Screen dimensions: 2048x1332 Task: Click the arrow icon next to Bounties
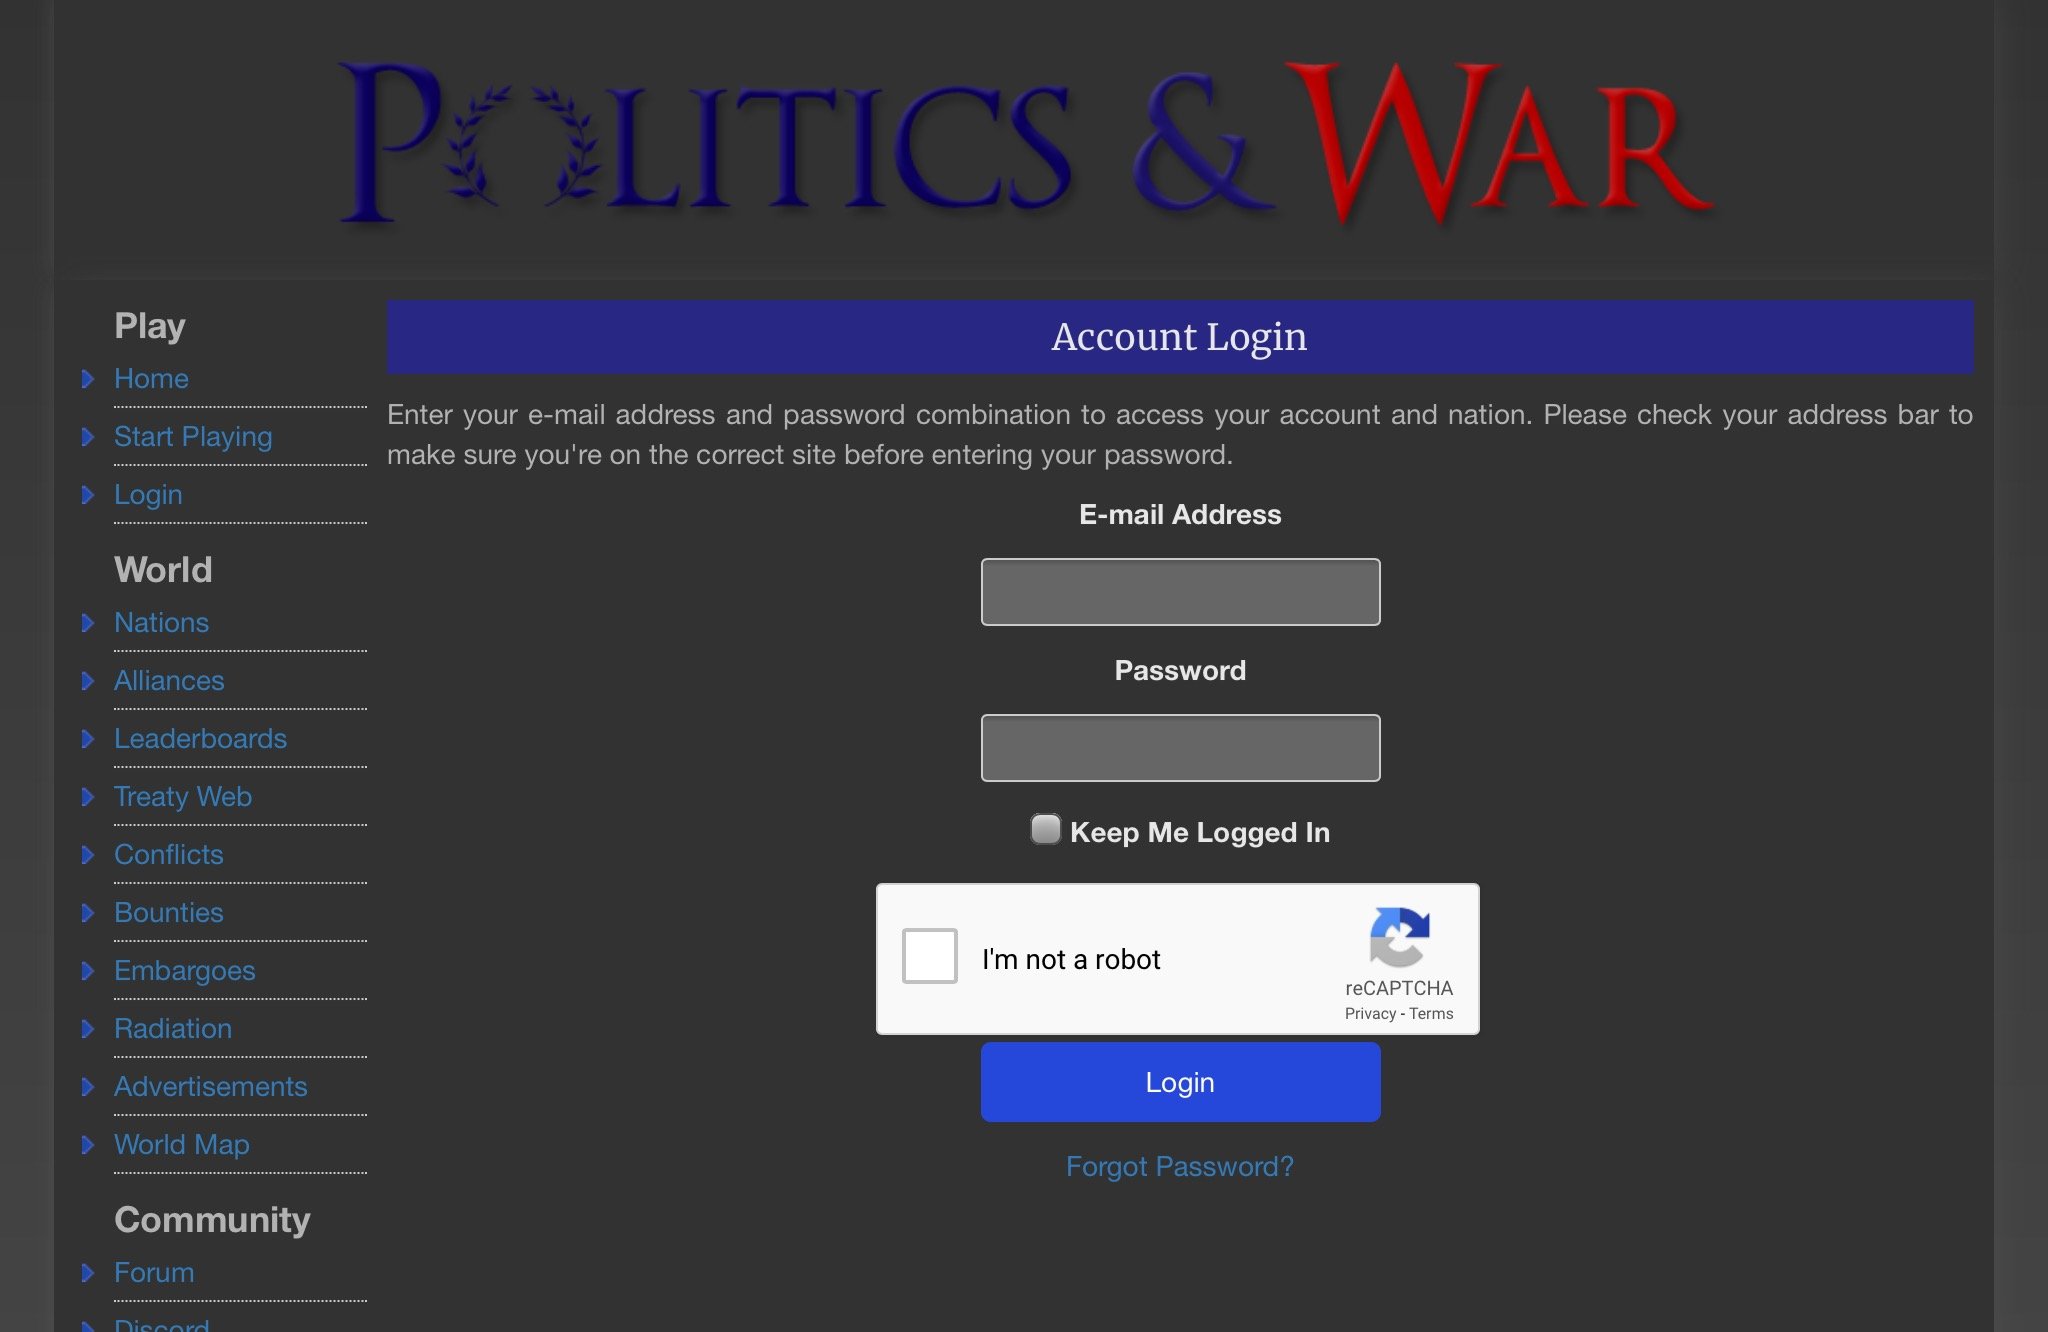[x=88, y=913]
